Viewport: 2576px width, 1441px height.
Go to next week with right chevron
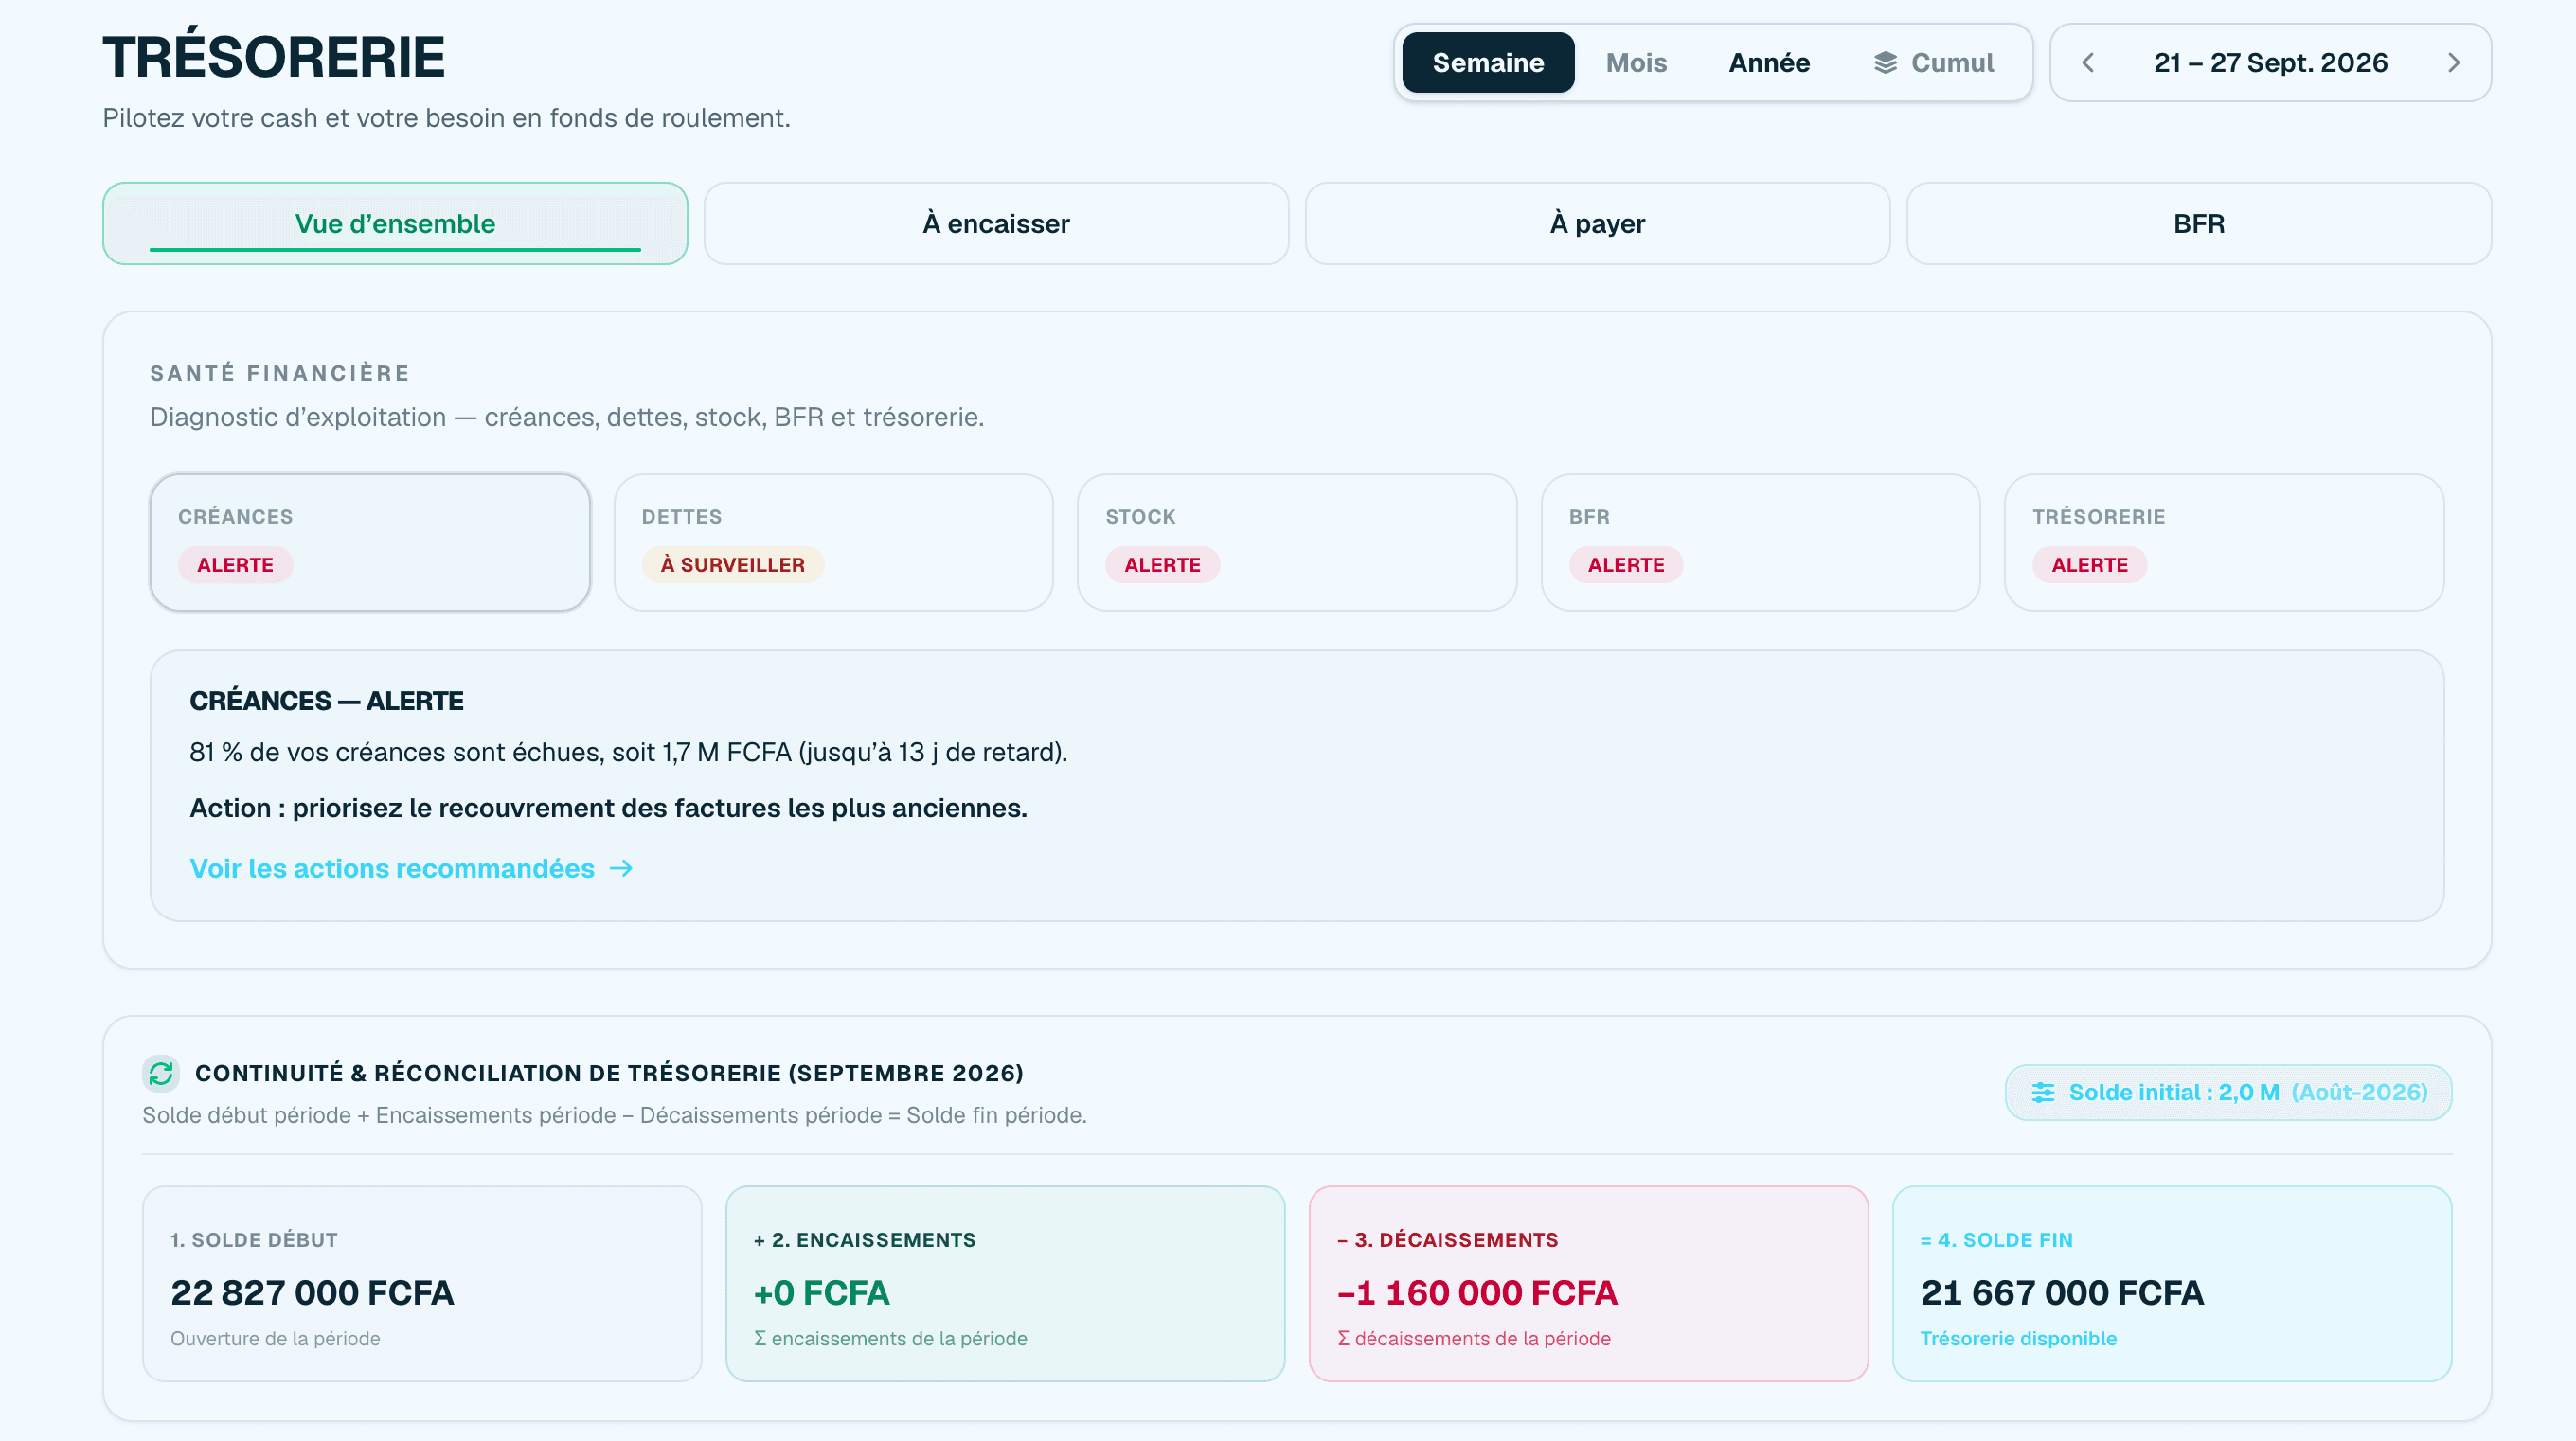click(2453, 63)
